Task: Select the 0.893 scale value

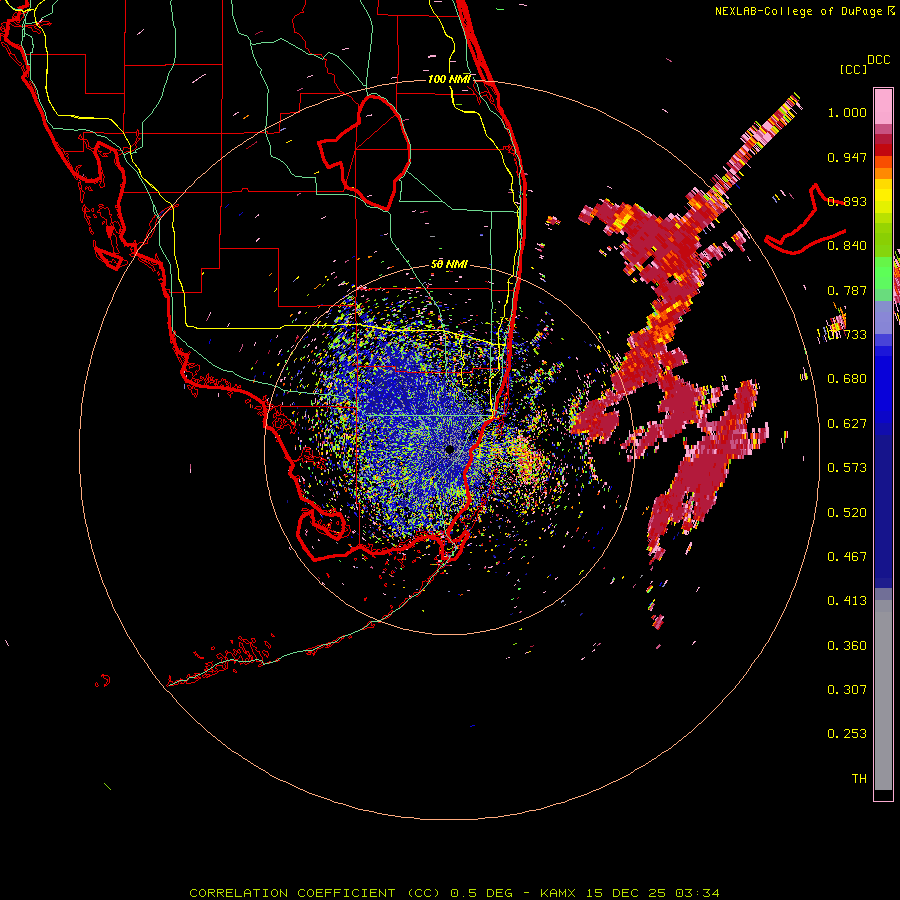Action: pyautogui.click(x=847, y=201)
